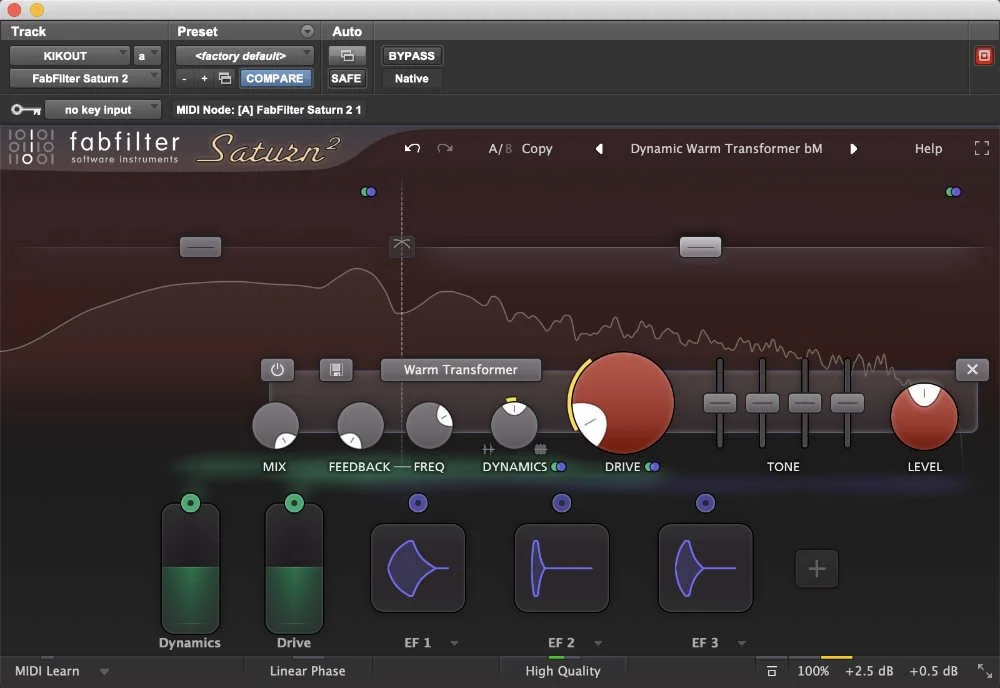Image resolution: width=1000 pixels, height=688 pixels.
Task: Toggle the BYPASS button
Action: click(x=411, y=56)
